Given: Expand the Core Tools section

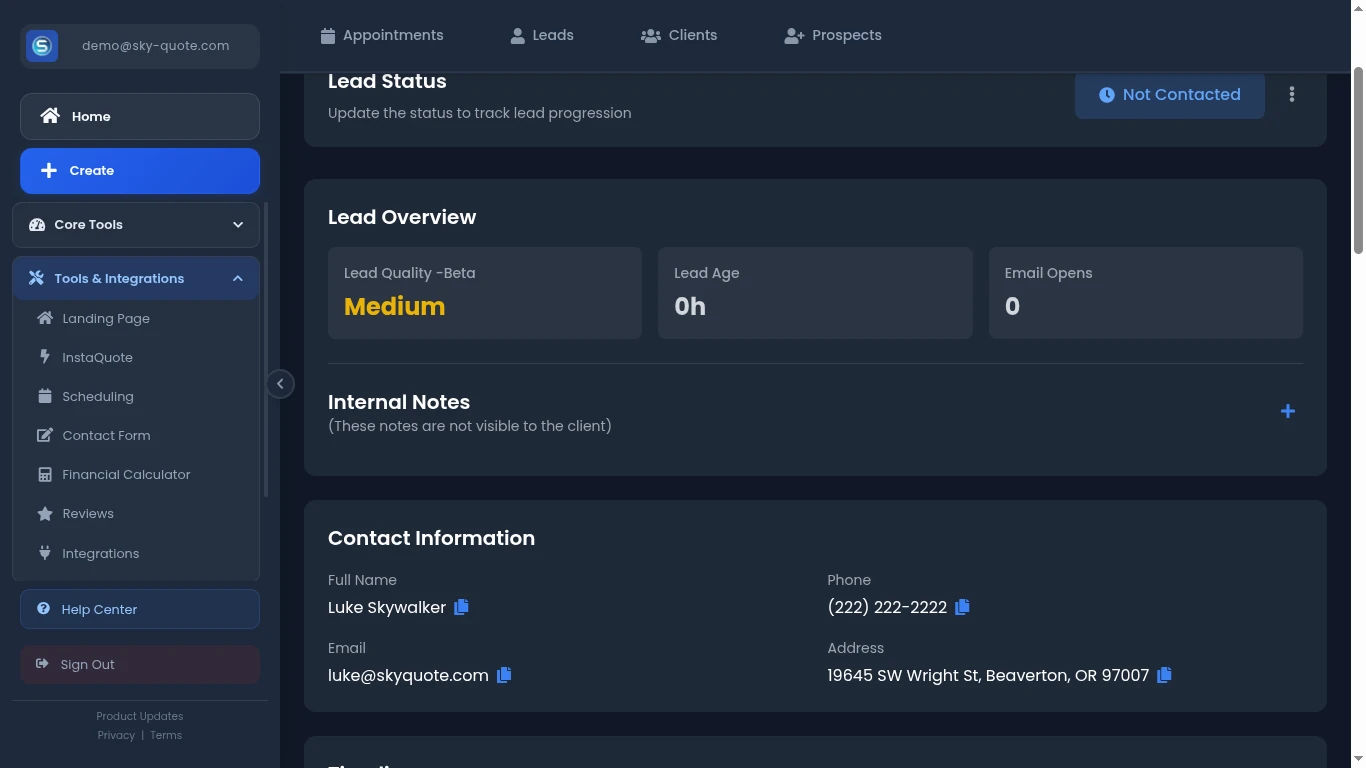Looking at the screenshot, I should (x=135, y=224).
